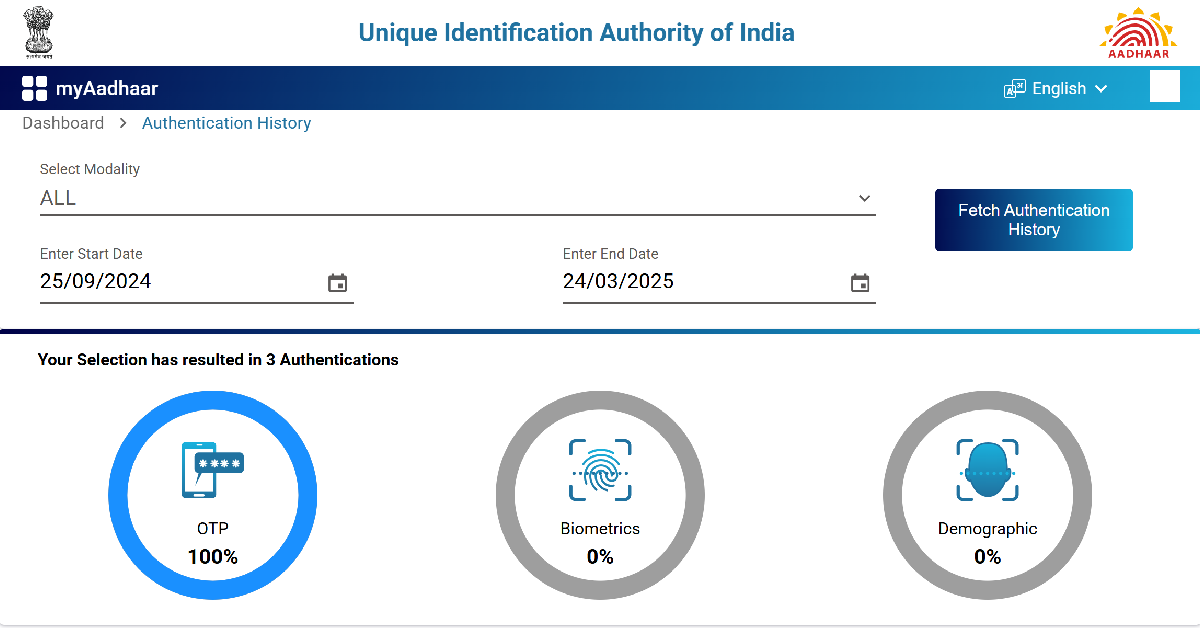Click the Demographic face scan icon

click(987, 470)
